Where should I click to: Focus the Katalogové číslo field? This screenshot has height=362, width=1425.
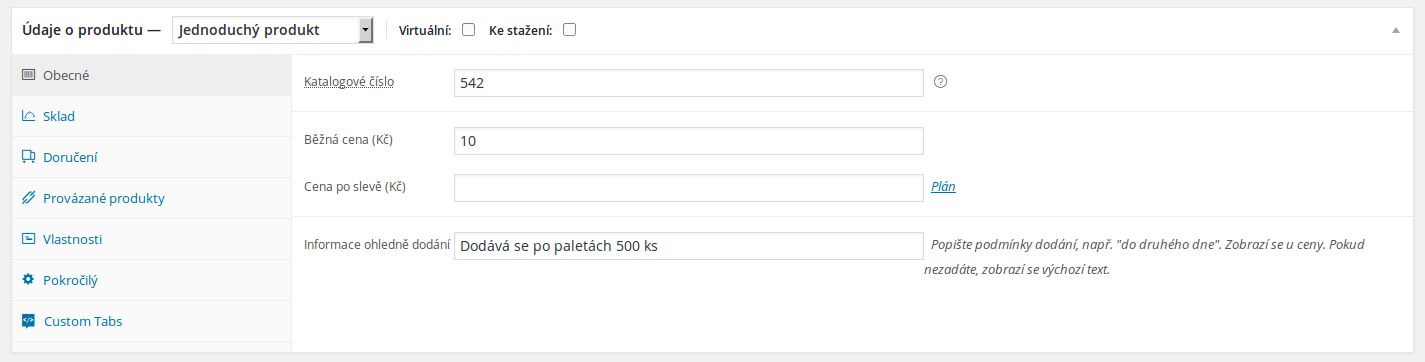click(688, 83)
